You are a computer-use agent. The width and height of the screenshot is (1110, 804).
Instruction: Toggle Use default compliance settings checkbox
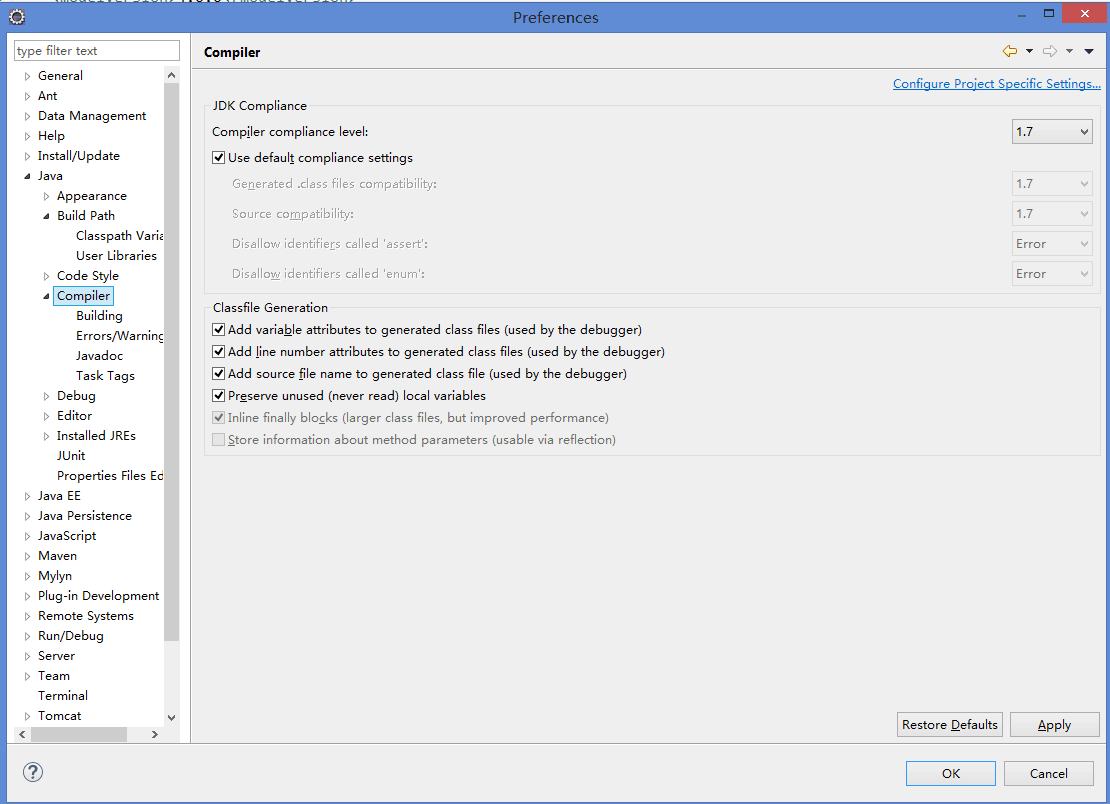[x=219, y=158]
